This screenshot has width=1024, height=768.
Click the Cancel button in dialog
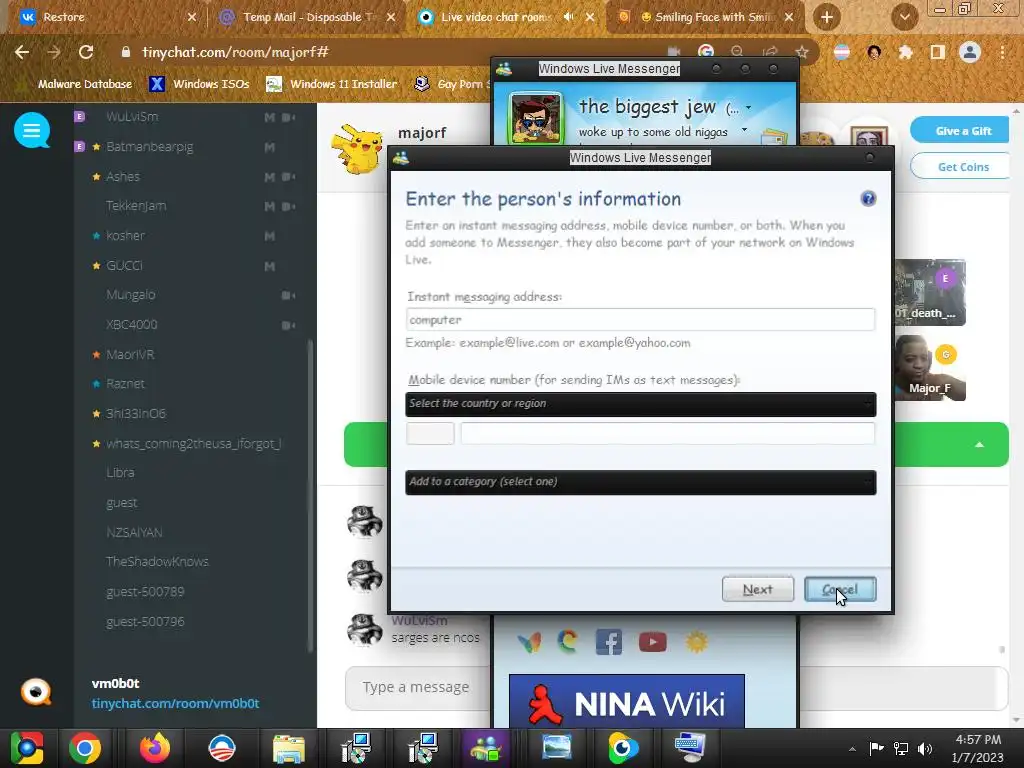coord(840,589)
